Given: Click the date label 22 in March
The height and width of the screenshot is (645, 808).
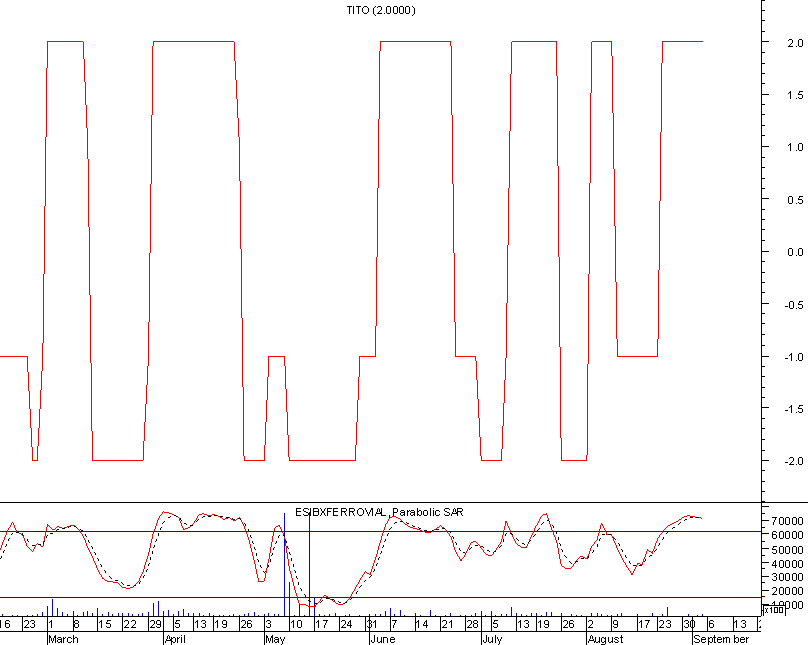Looking at the screenshot, I should (x=129, y=624).
